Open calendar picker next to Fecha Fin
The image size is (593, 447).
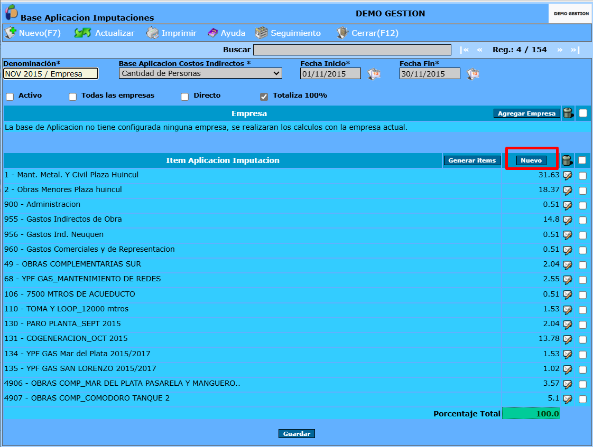473,74
